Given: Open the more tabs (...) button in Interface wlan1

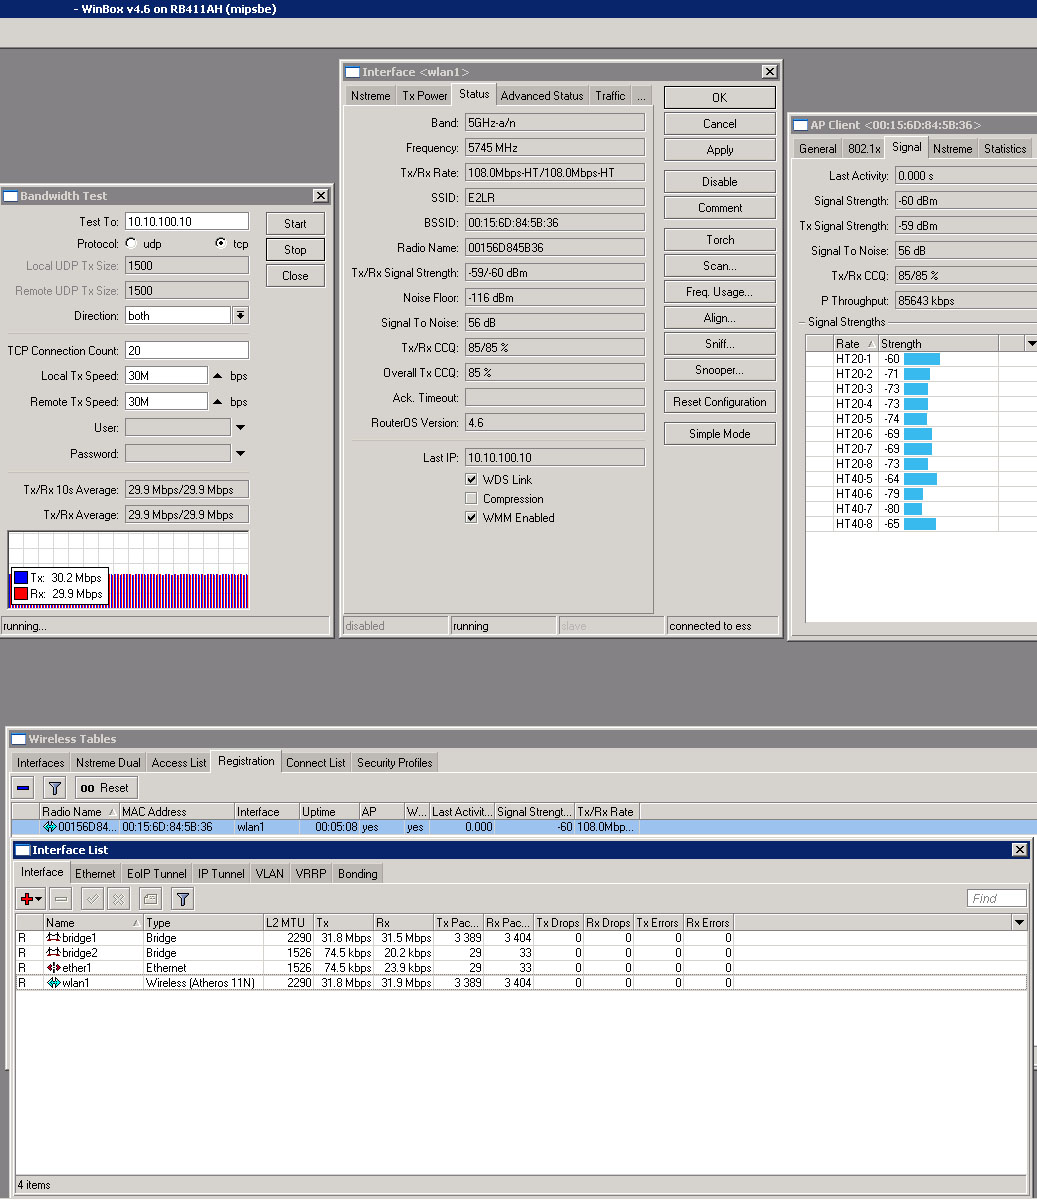Looking at the screenshot, I should pyautogui.click(x=642, y=96).
